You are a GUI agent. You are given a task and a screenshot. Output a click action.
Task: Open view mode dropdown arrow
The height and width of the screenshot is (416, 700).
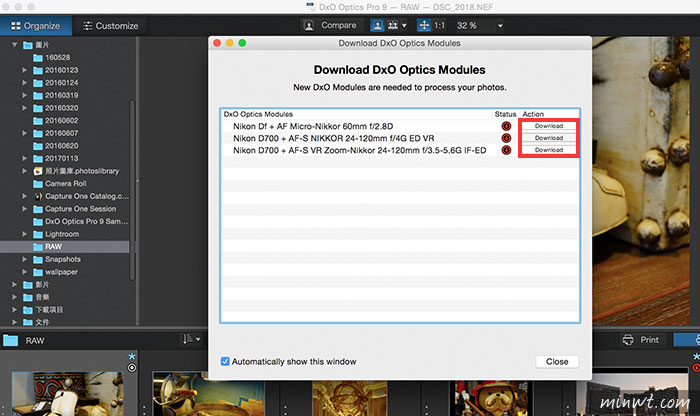tap(404, 25)
